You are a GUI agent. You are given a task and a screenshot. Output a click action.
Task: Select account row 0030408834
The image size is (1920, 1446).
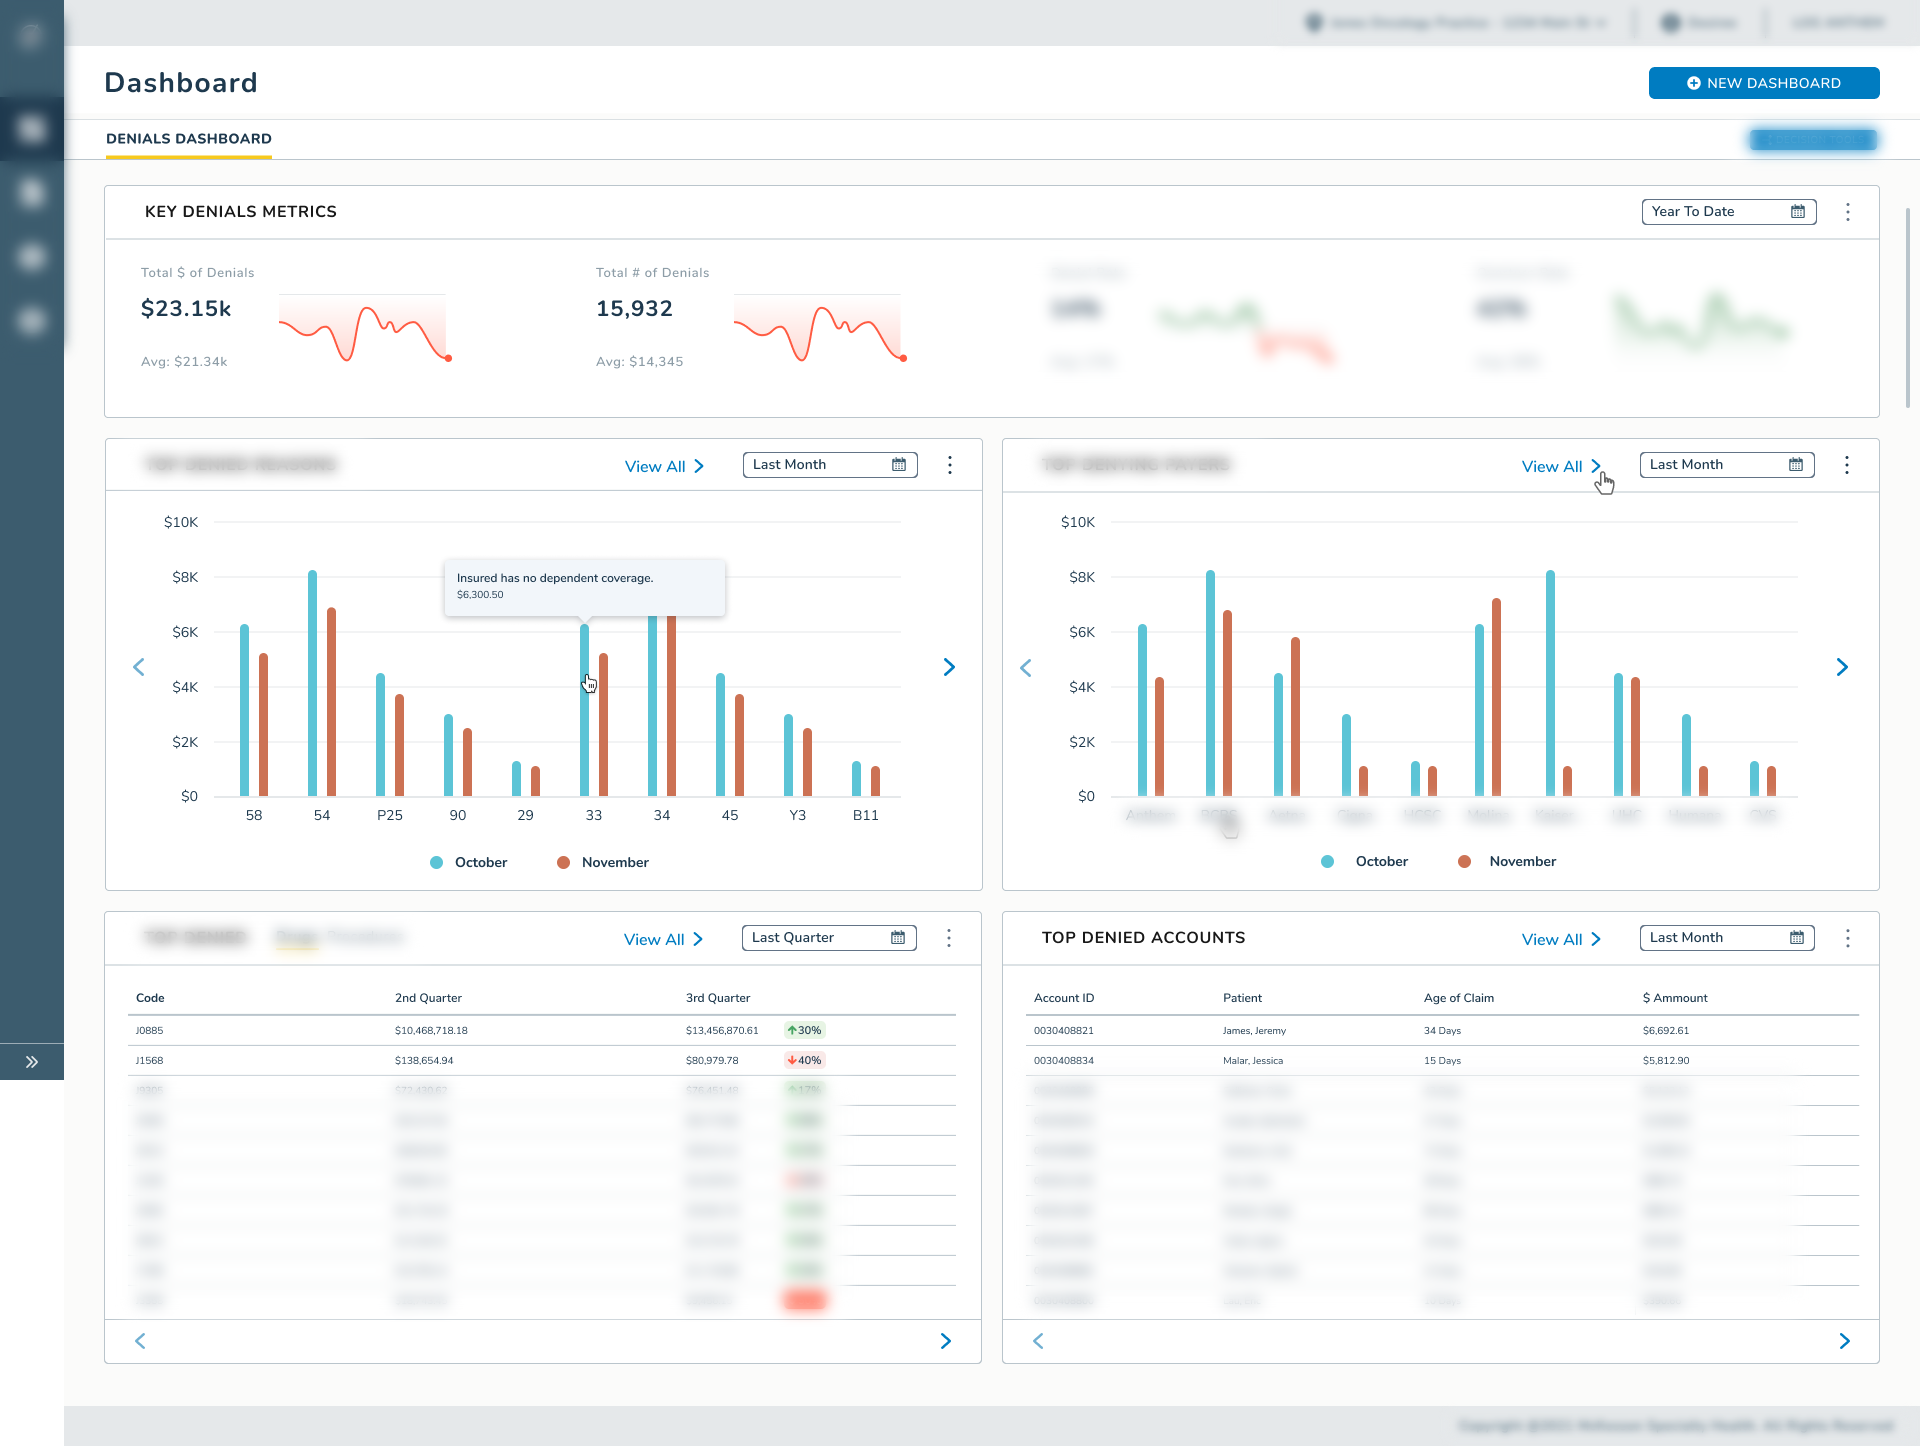(1442, 1061)
